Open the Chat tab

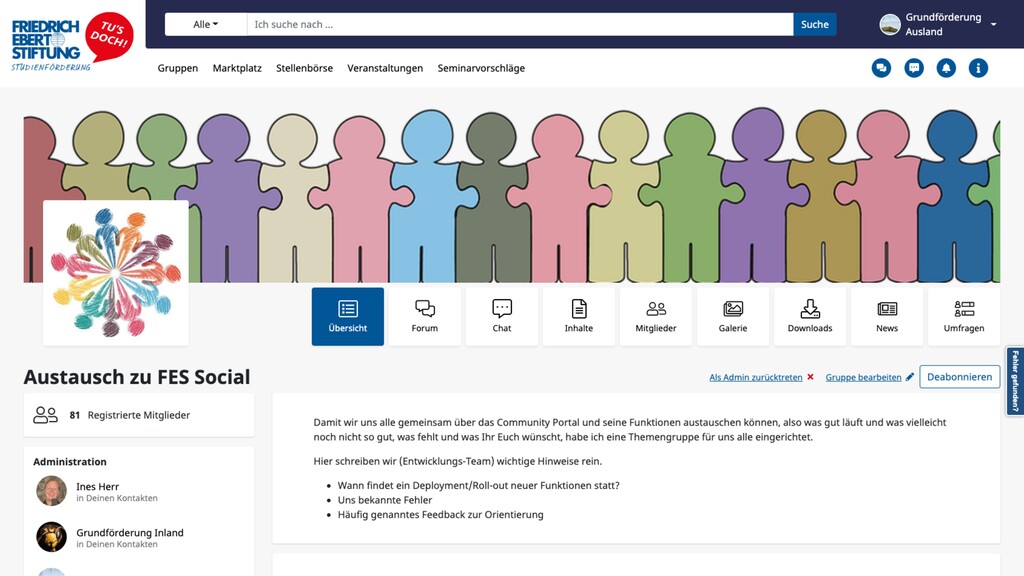pyautogui.click(x=502, y=317)
